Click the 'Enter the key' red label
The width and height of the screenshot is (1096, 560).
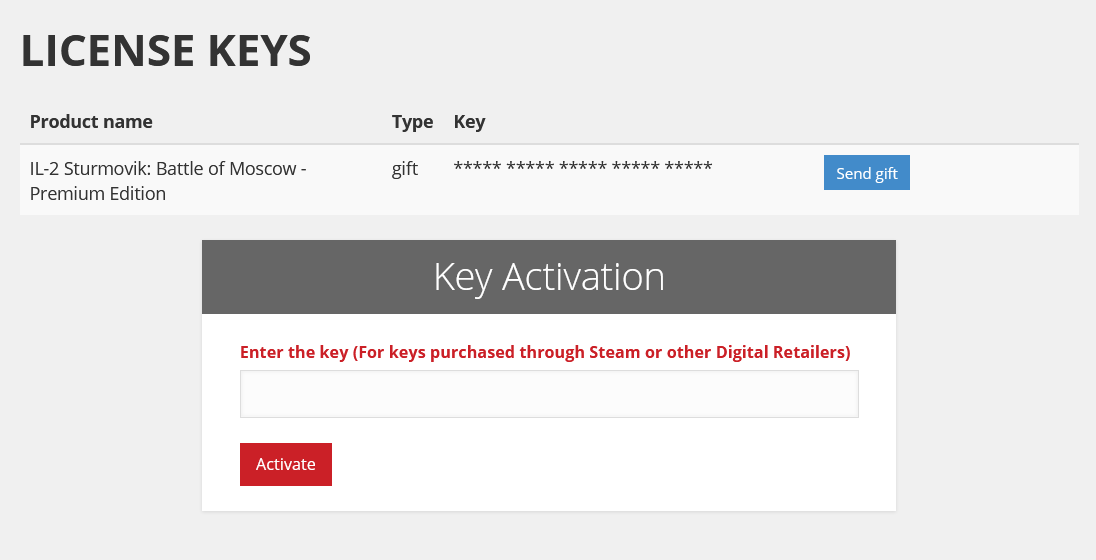545,352
